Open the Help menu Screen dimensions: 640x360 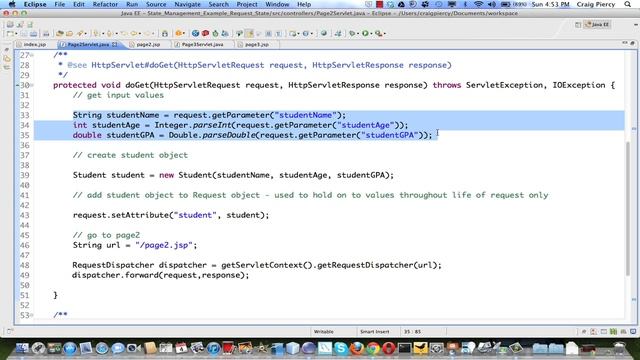click(x=304, y=4)
